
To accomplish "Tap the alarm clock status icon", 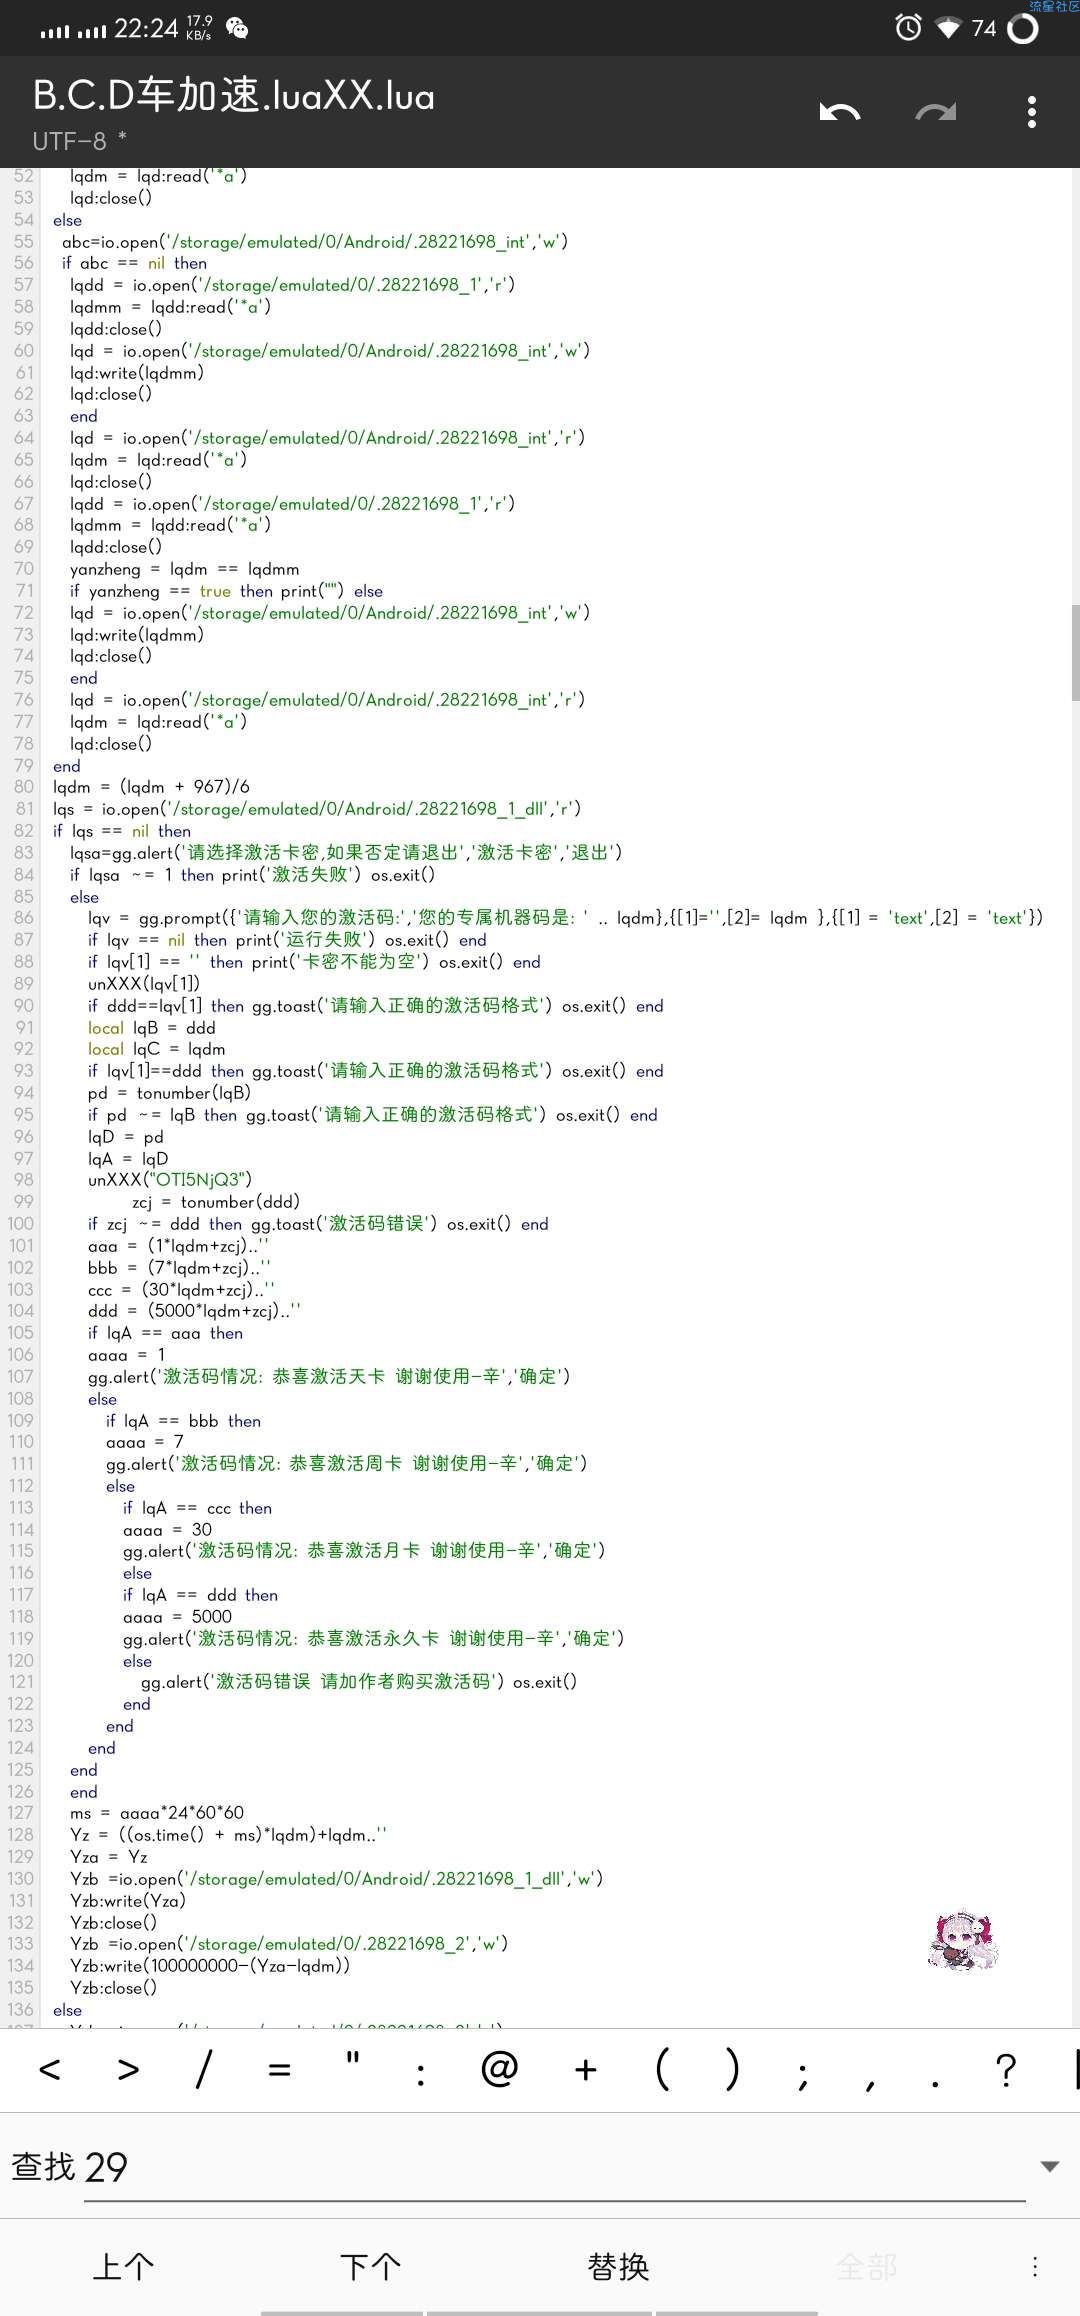I will click(x=908, y=27).
